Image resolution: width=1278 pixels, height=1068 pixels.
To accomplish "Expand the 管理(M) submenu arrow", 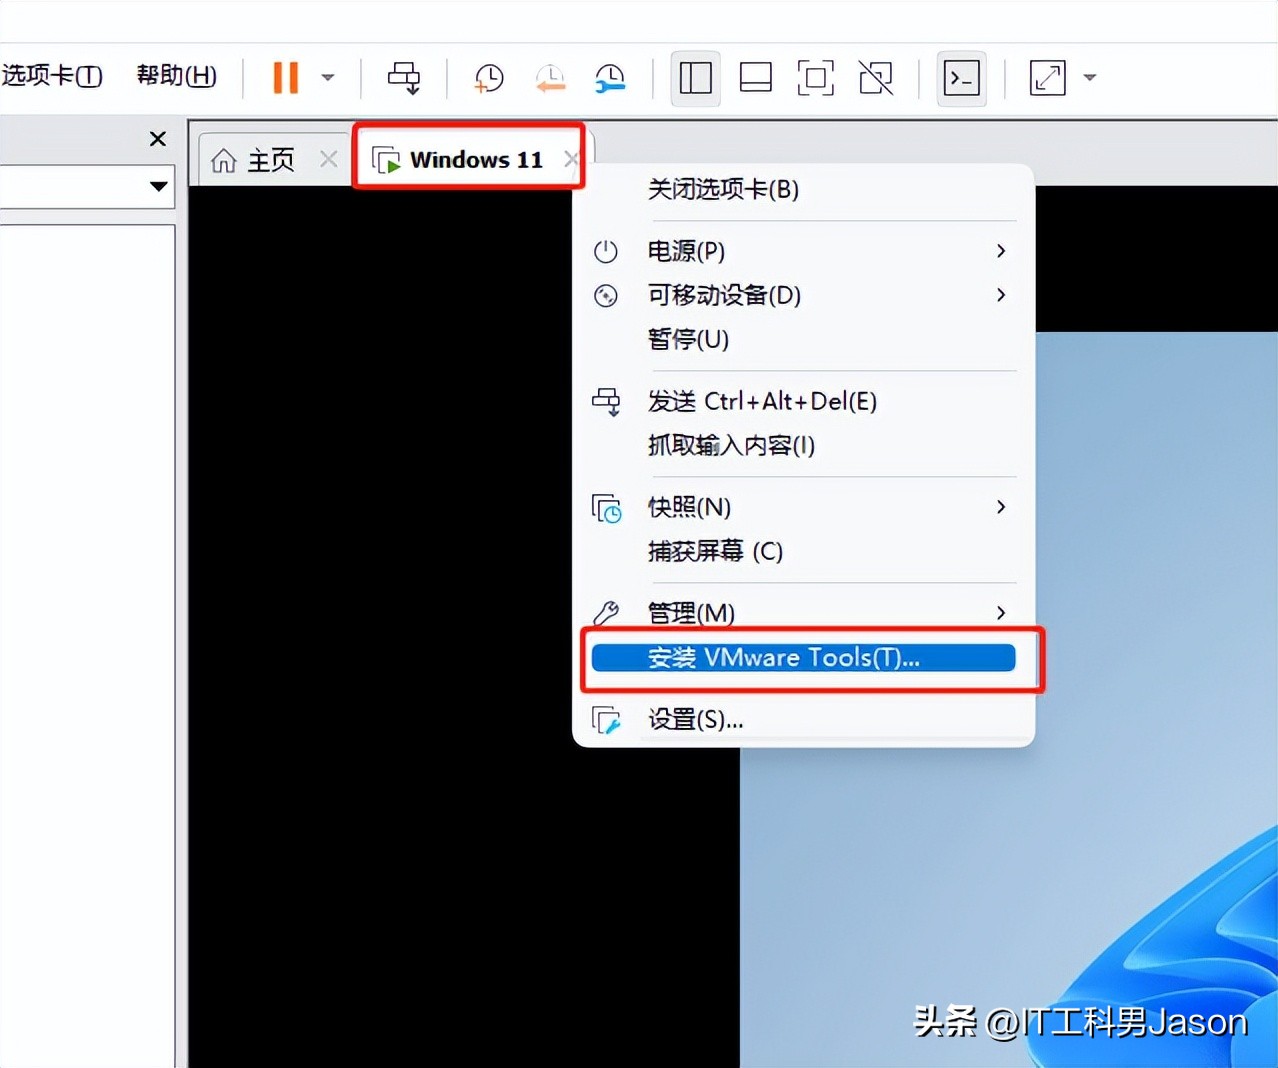I will tap(1001, 612).
